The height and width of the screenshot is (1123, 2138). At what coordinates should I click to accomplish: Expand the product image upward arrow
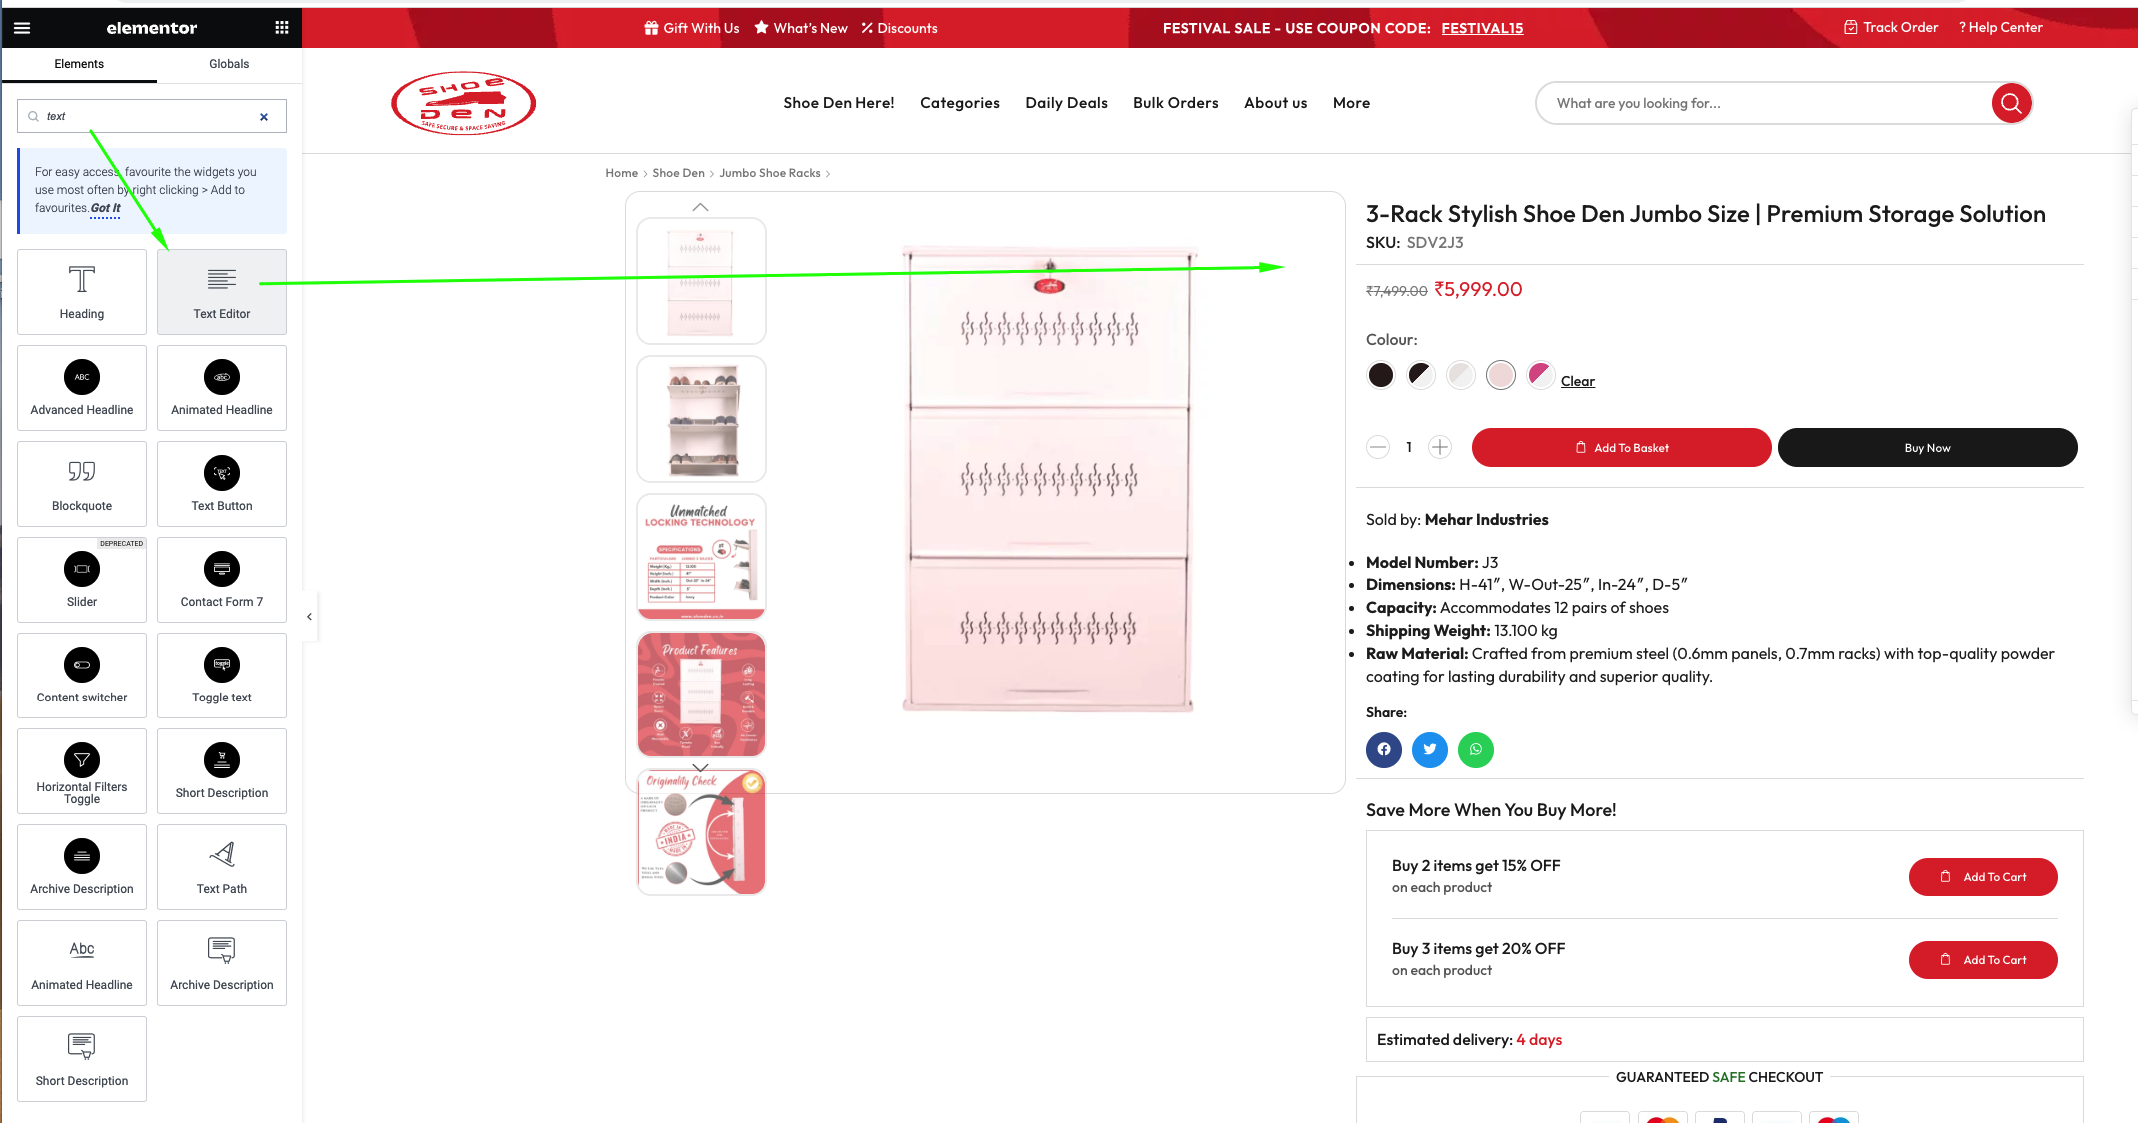coord(700,206)
